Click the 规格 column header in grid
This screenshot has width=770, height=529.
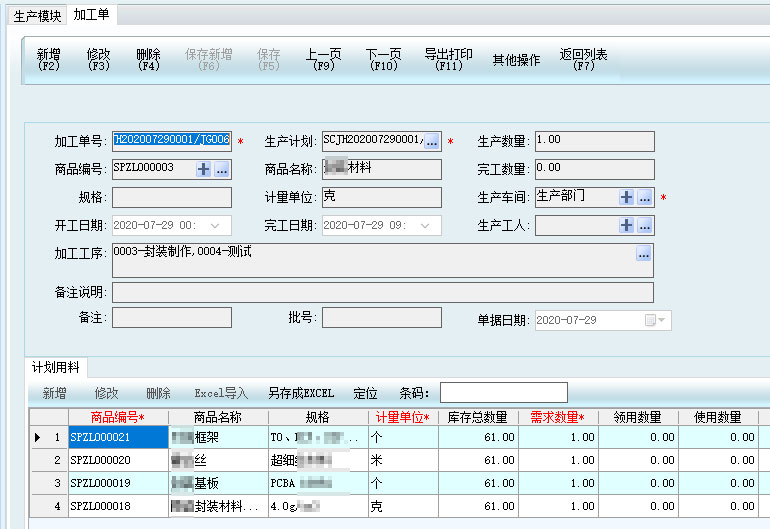pos(318,418)
